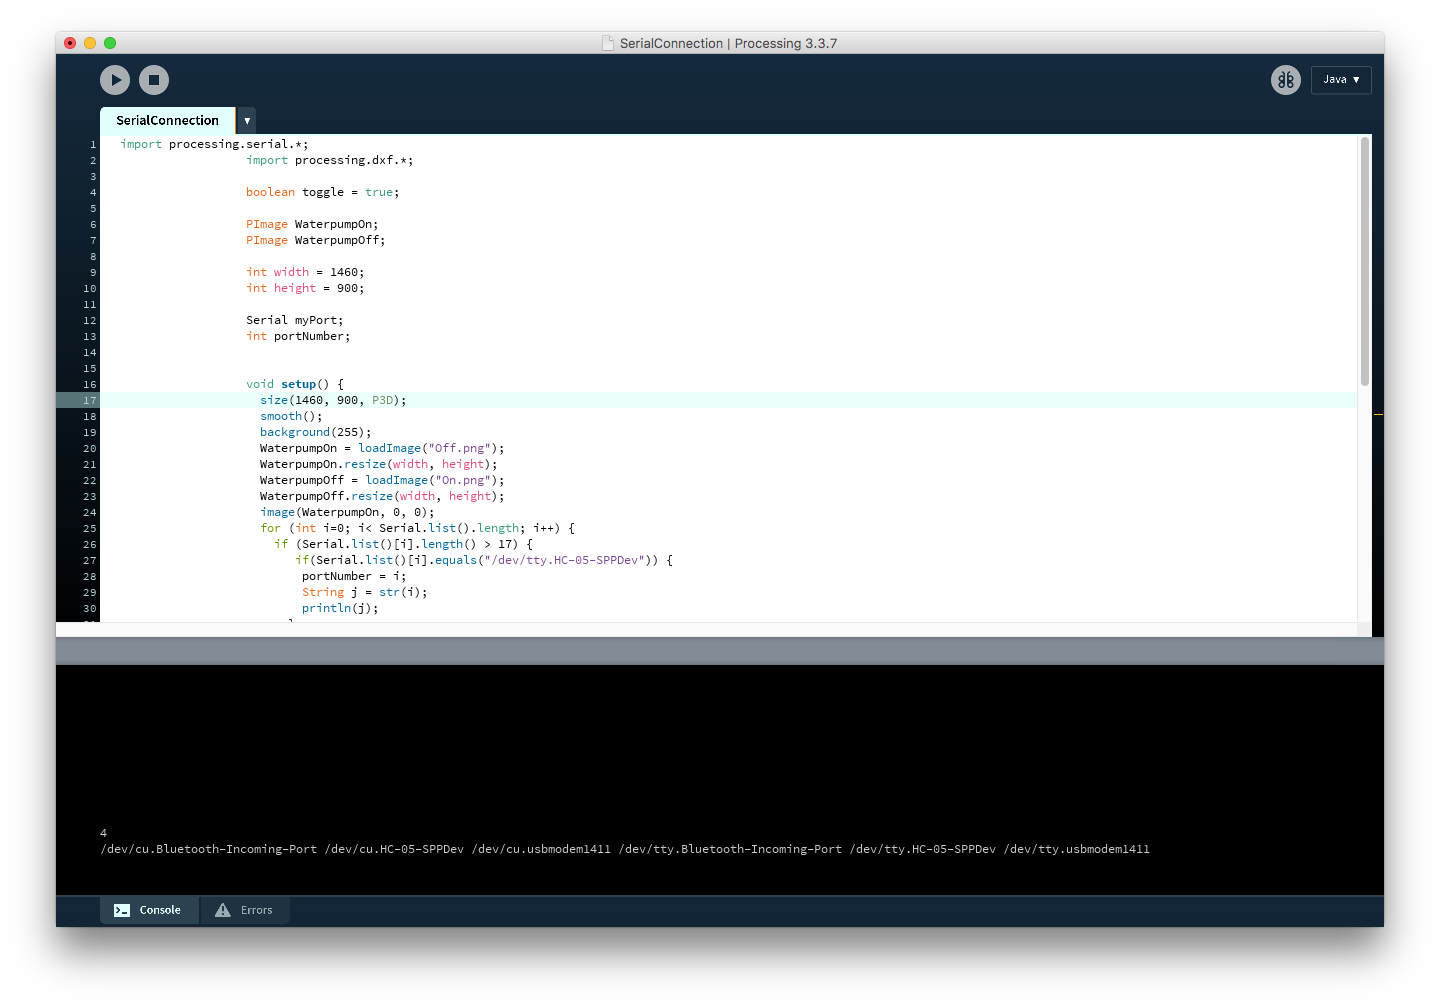The width and height of the screenshot is (1440, 1007).
Task: Click '/dev/cu.Bluetooth-Incoming-Port' in console output
Action: [208, 849]
